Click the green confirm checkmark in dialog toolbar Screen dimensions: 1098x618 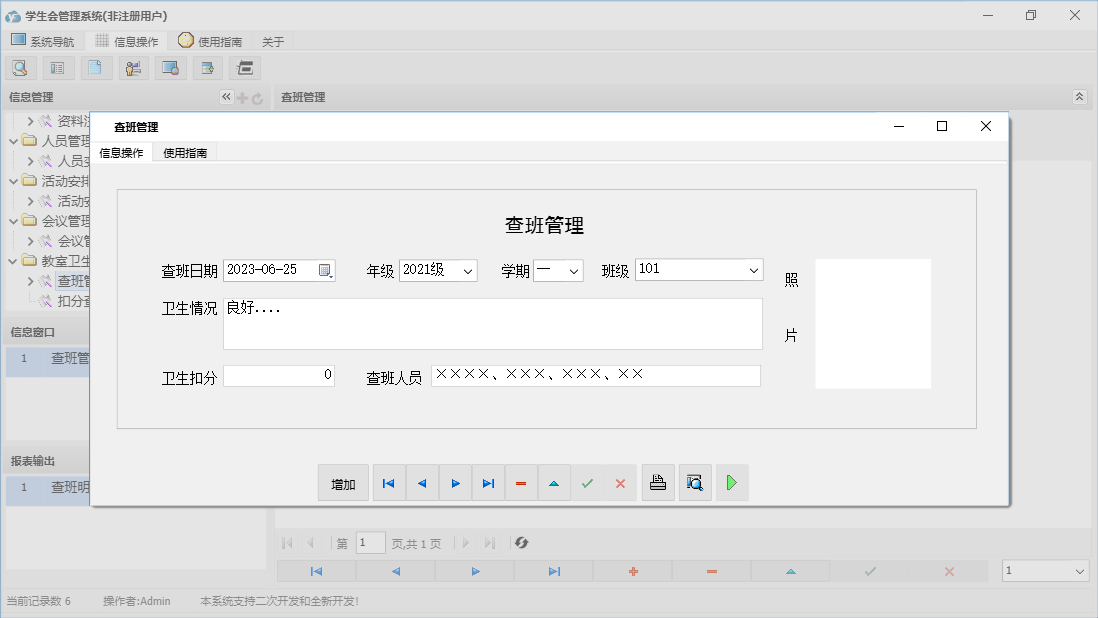point(587,482)
